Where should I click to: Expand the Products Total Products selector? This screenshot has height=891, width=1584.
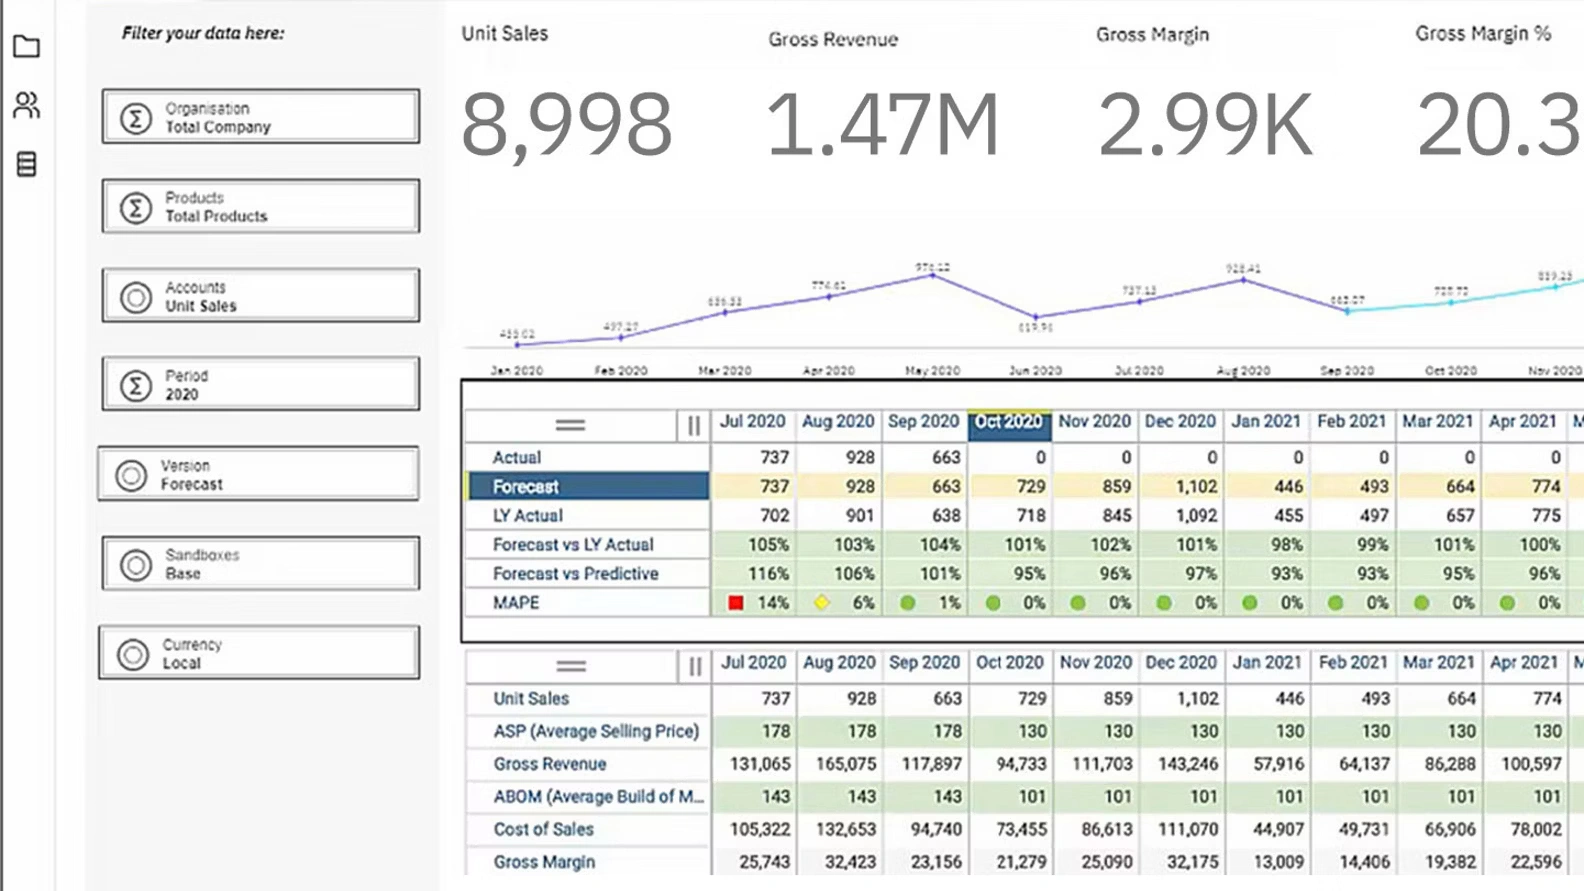pyautogui.click(x=261, y=207)
